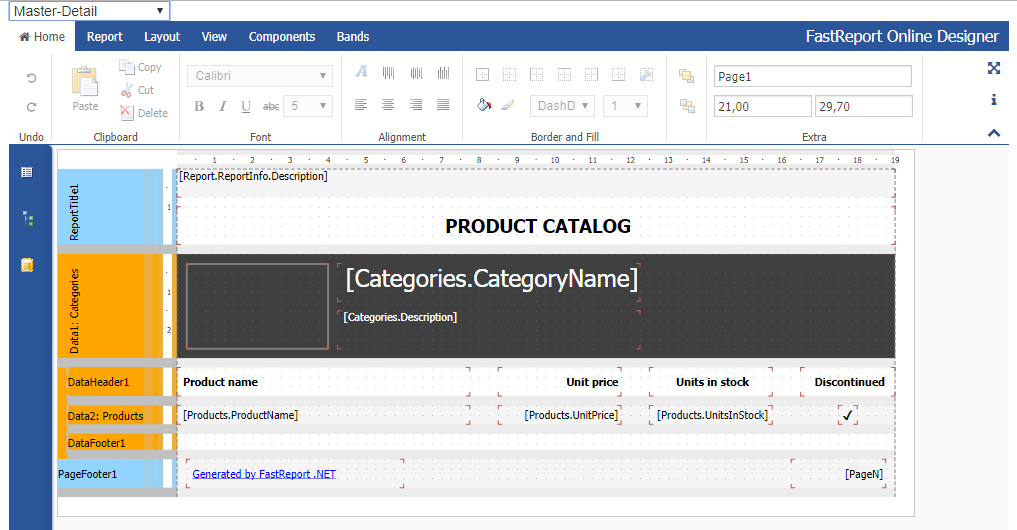Open the Layout tab
Screen dimensions: 1017x530
[162, 37]
